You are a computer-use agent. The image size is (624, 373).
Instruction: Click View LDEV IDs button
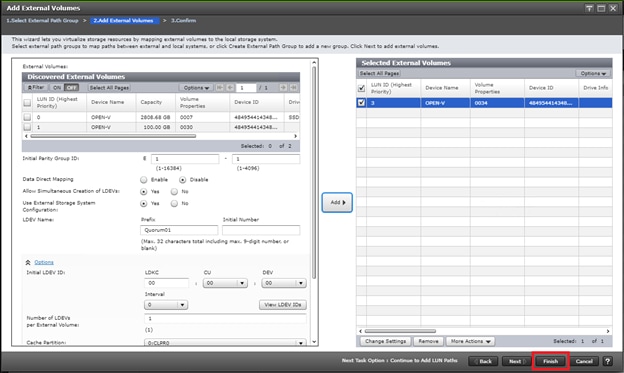tap(283, 305)
